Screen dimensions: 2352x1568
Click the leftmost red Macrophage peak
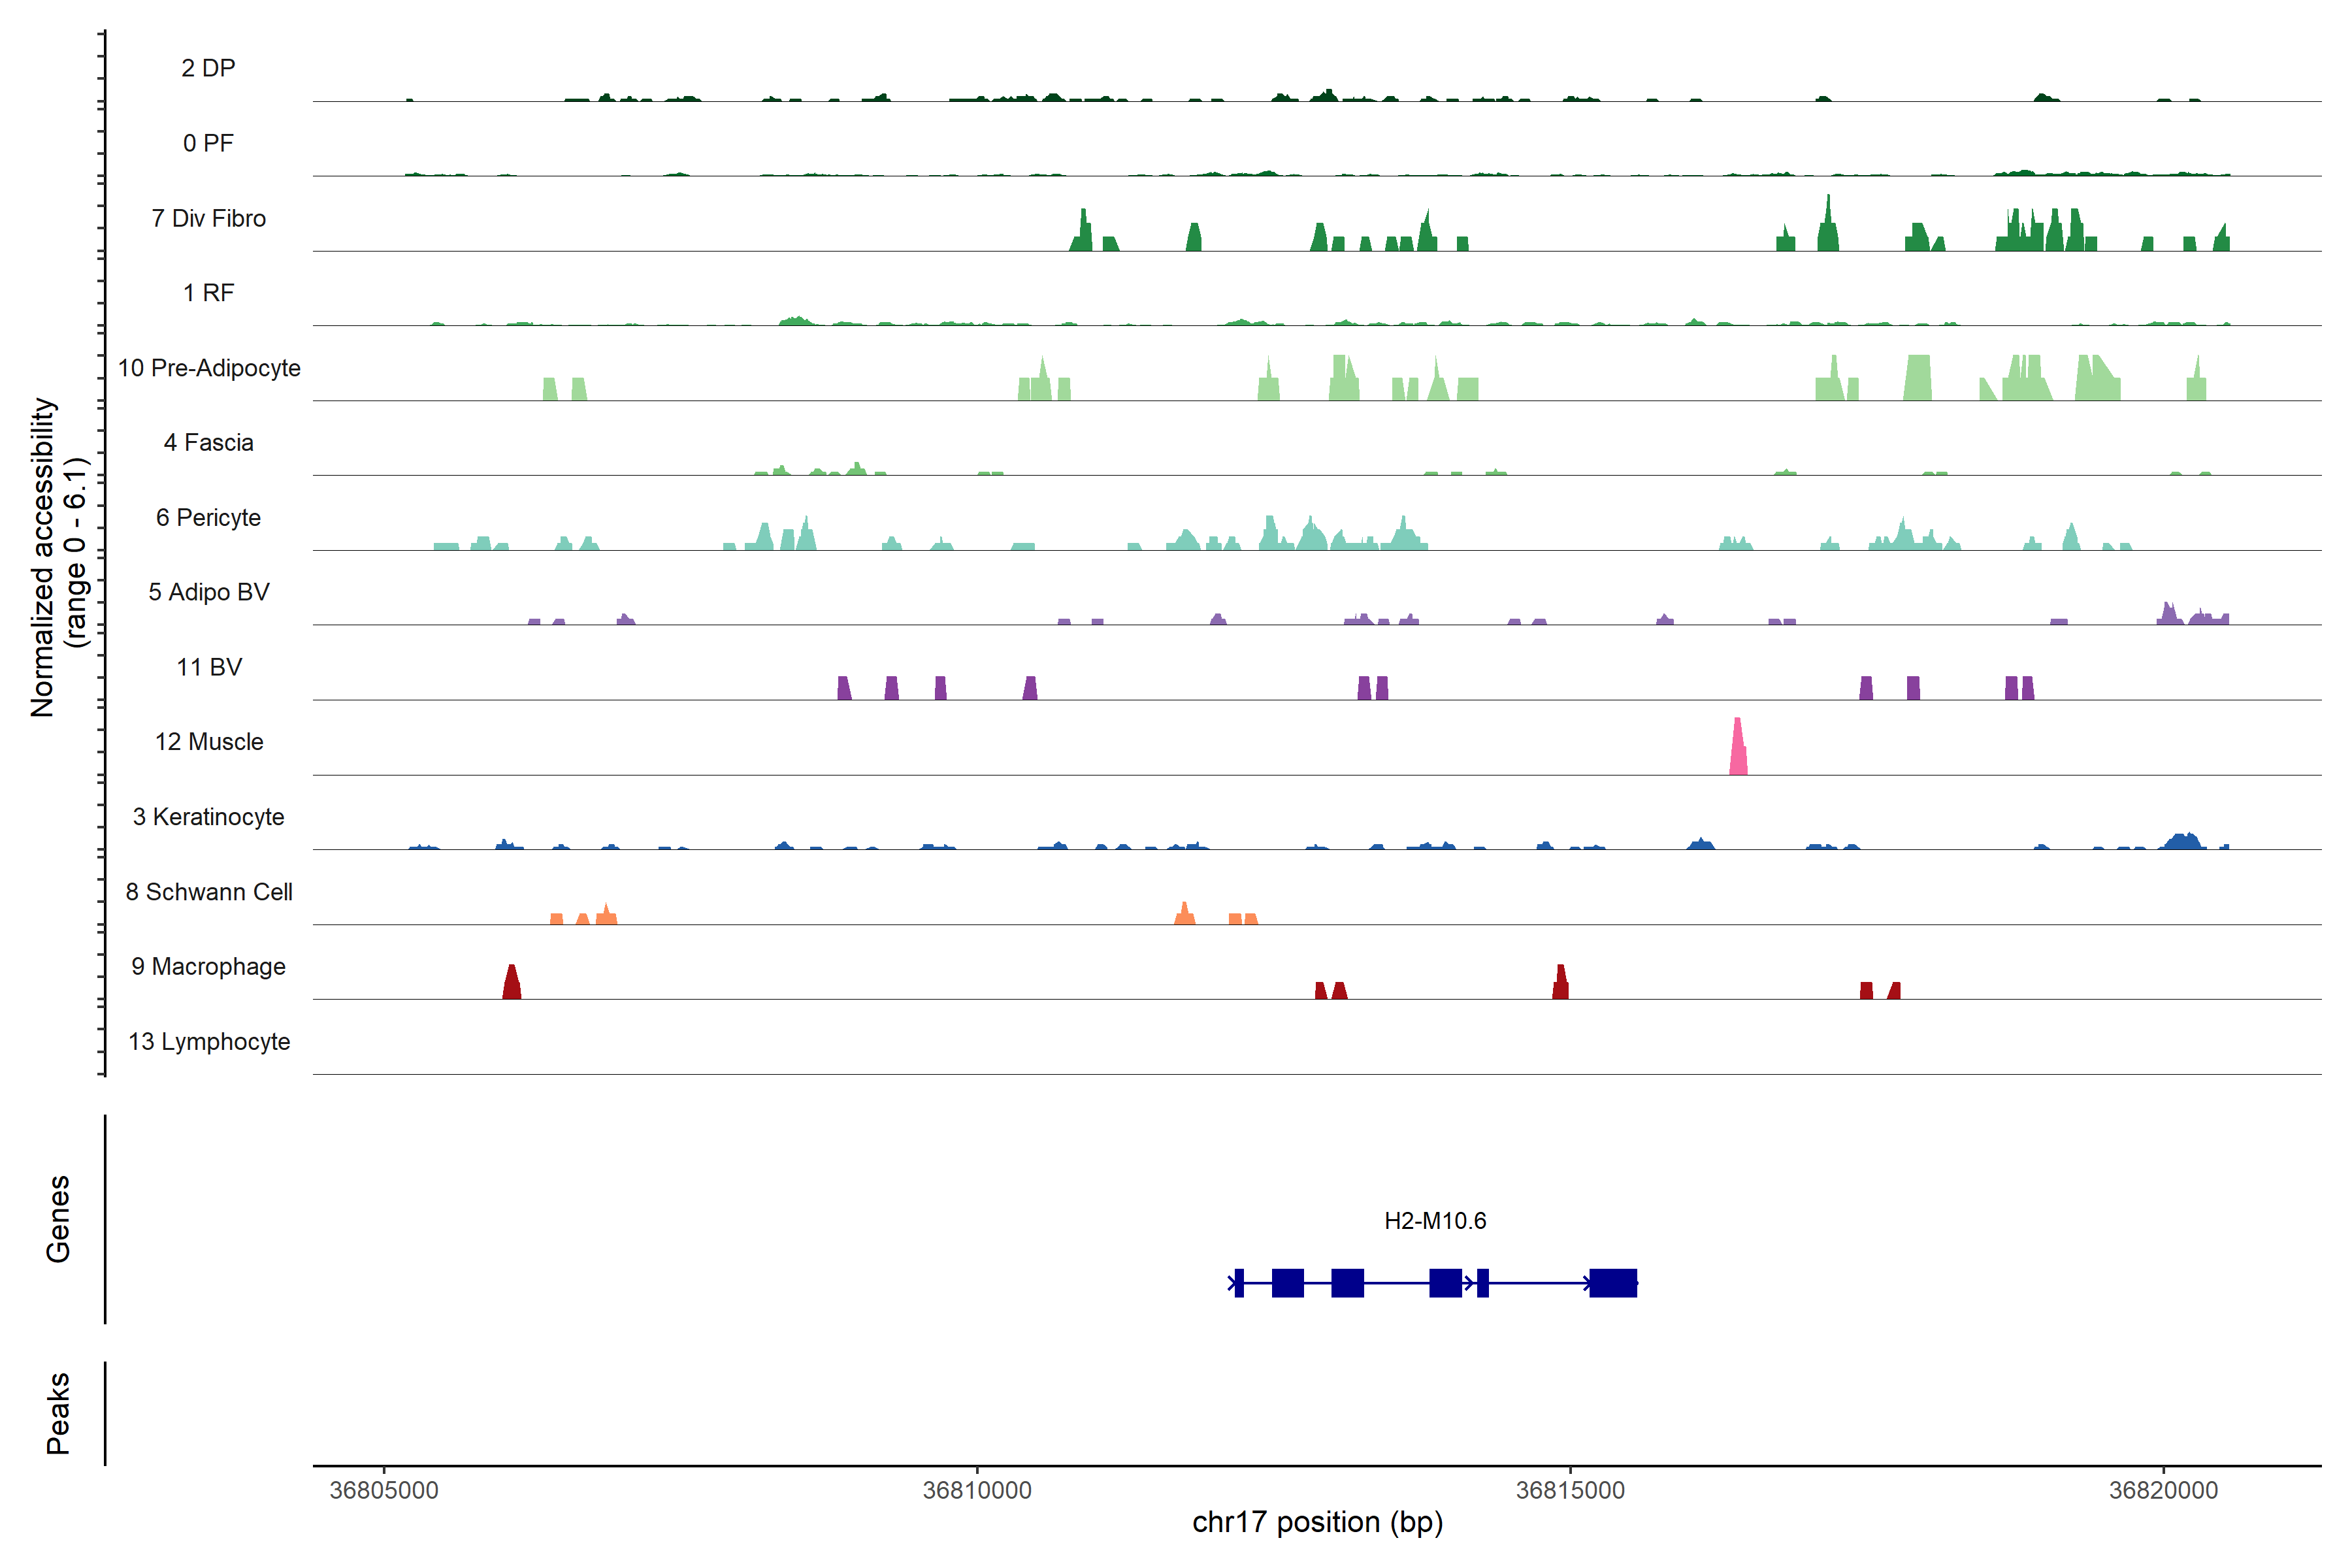coord(512,984)
